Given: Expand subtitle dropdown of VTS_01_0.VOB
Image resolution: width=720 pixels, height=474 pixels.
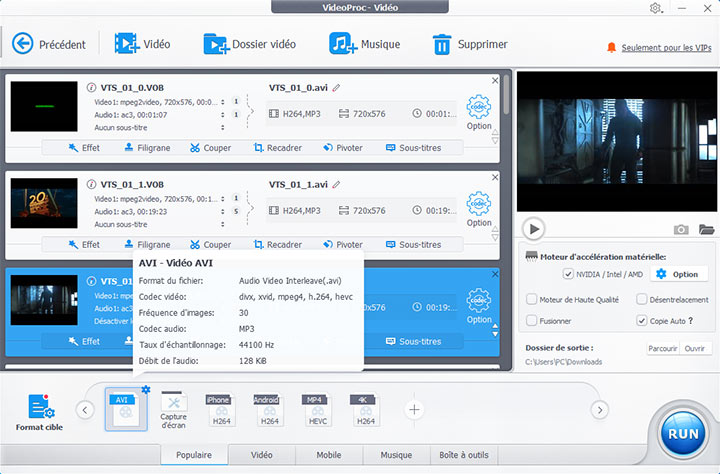Looking at the screenshot, I should [223, 128].
